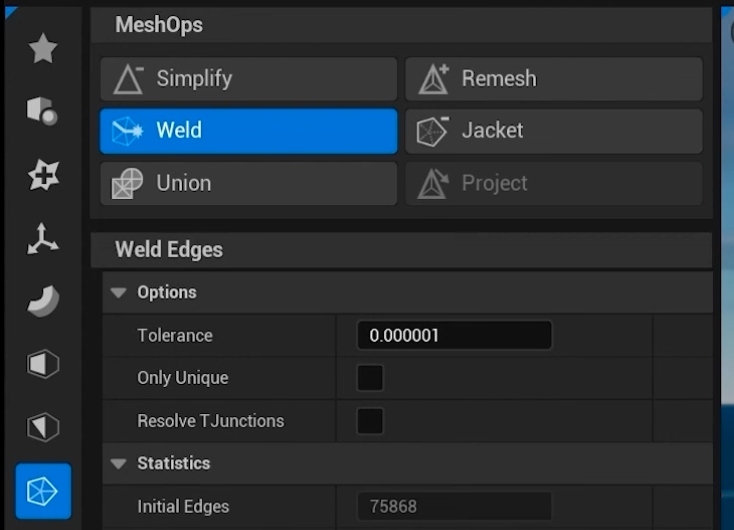Click the highlighted polygon mesh sidebar icon
The width and height of the screenshot is (734, 530).
click(x=43, y=491)
